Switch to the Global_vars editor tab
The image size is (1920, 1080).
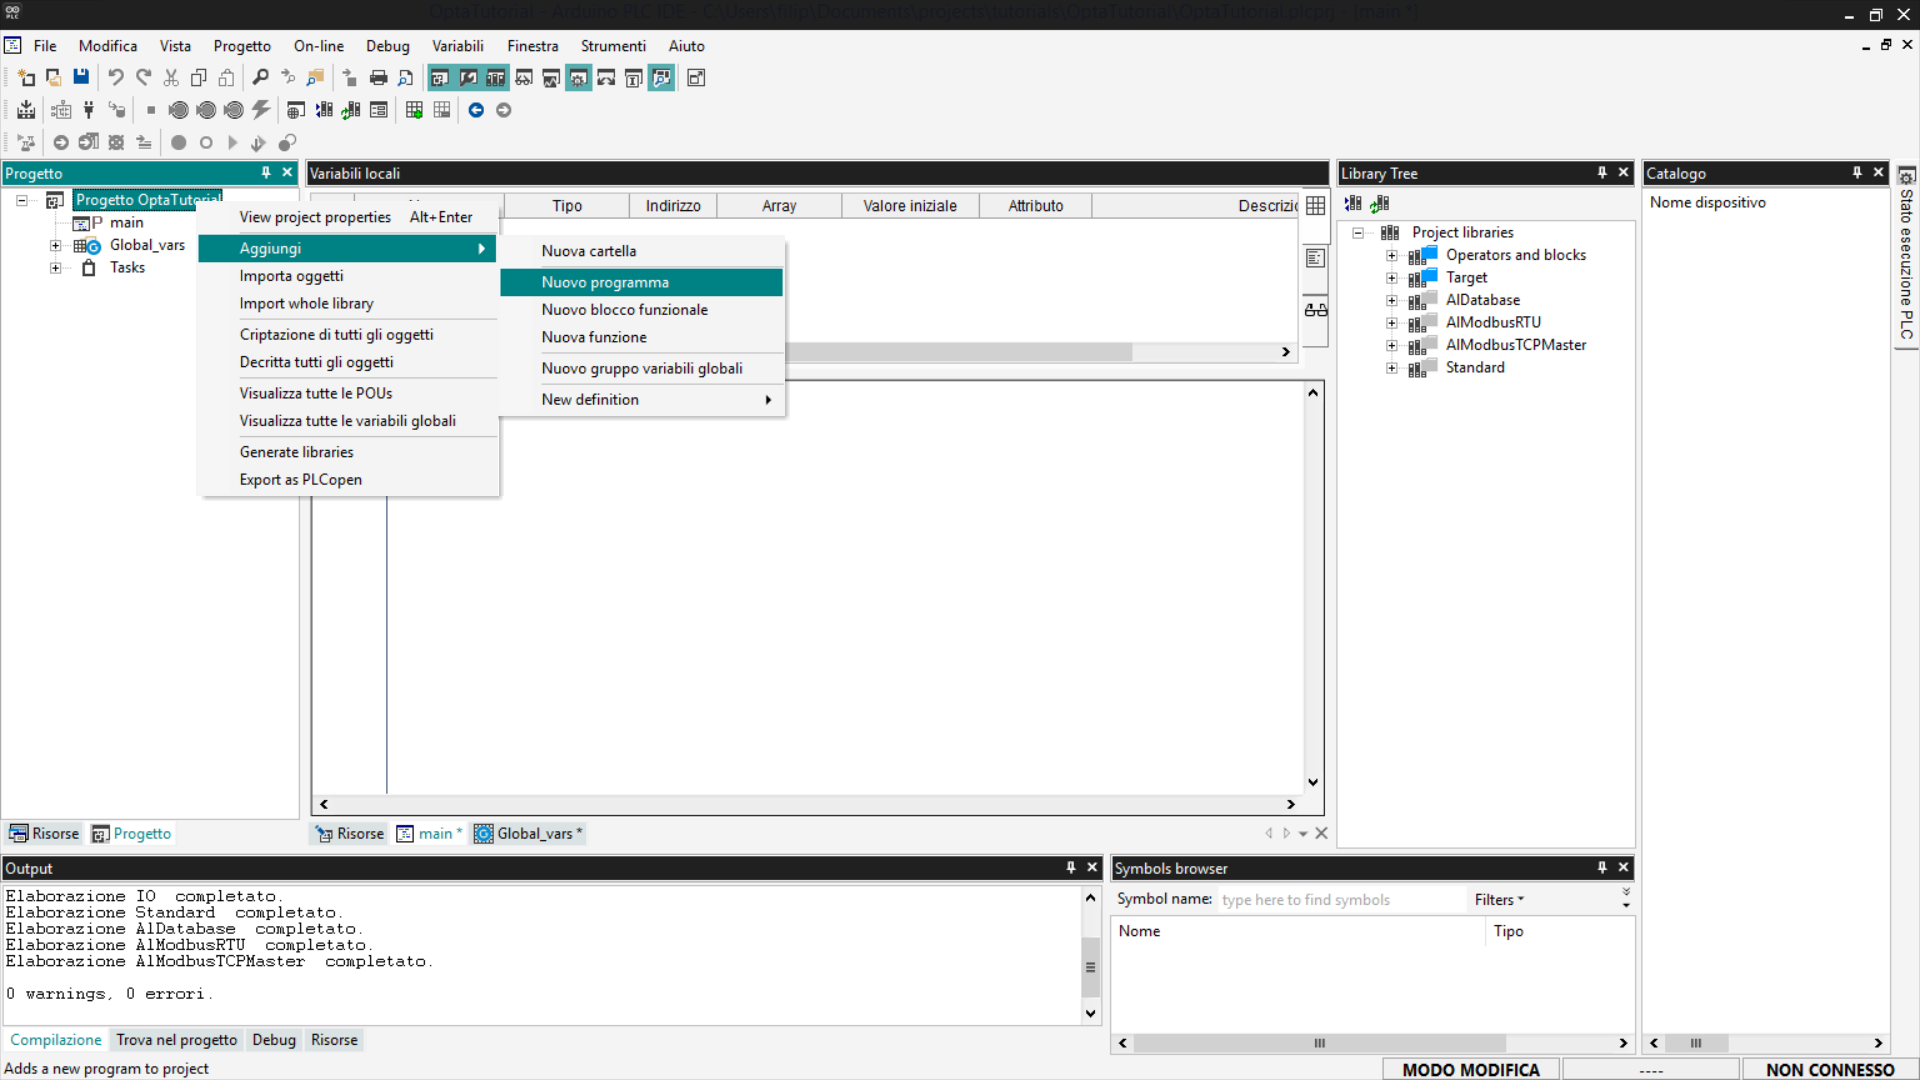pos(530,834)
